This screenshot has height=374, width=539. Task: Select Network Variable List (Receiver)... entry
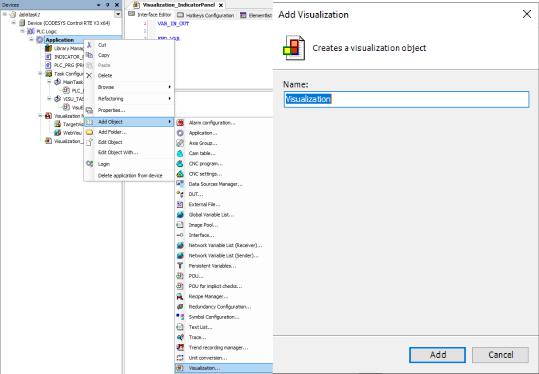coord(224,245)
